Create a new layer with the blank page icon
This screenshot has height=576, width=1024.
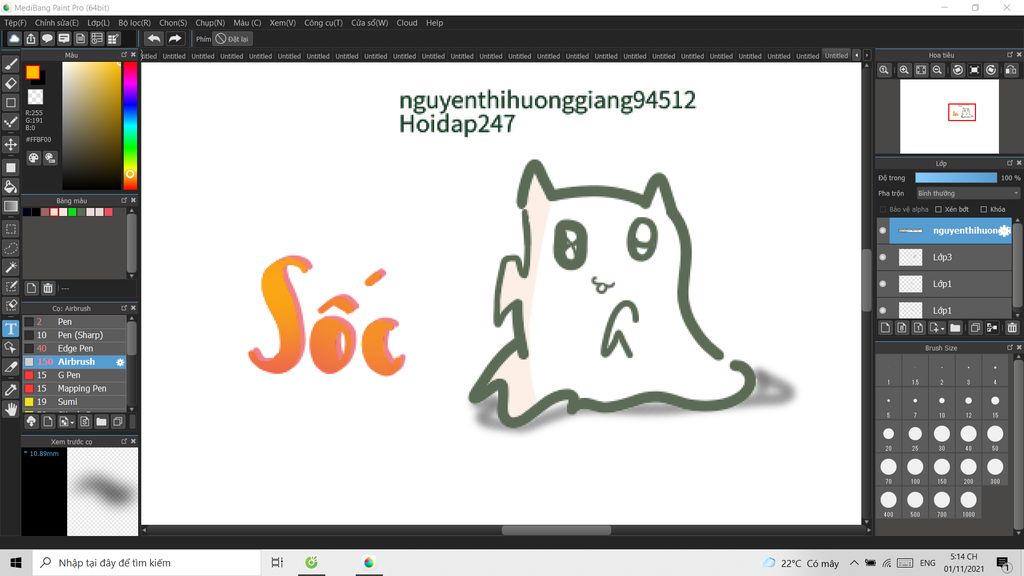[x=886, y=328]
